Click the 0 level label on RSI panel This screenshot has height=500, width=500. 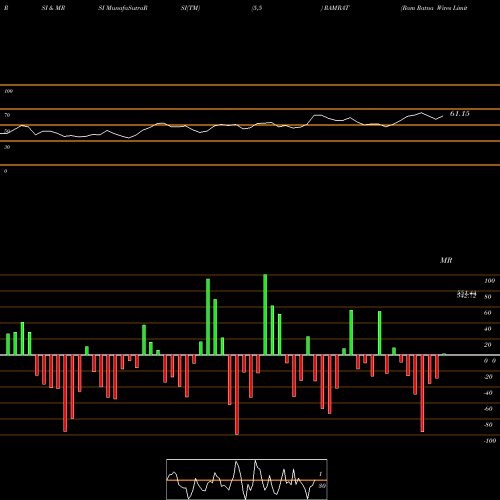click(5, 171)
